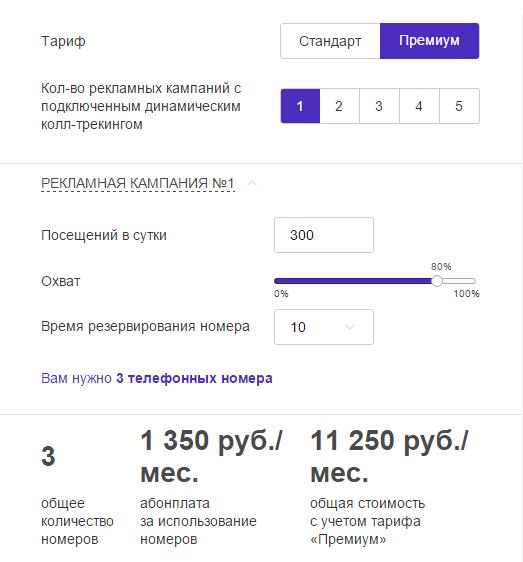The image size is (523, 562).
Task: Choose 5 advertising campaigns
Action: pyautogui.click(x=459, y=106)
